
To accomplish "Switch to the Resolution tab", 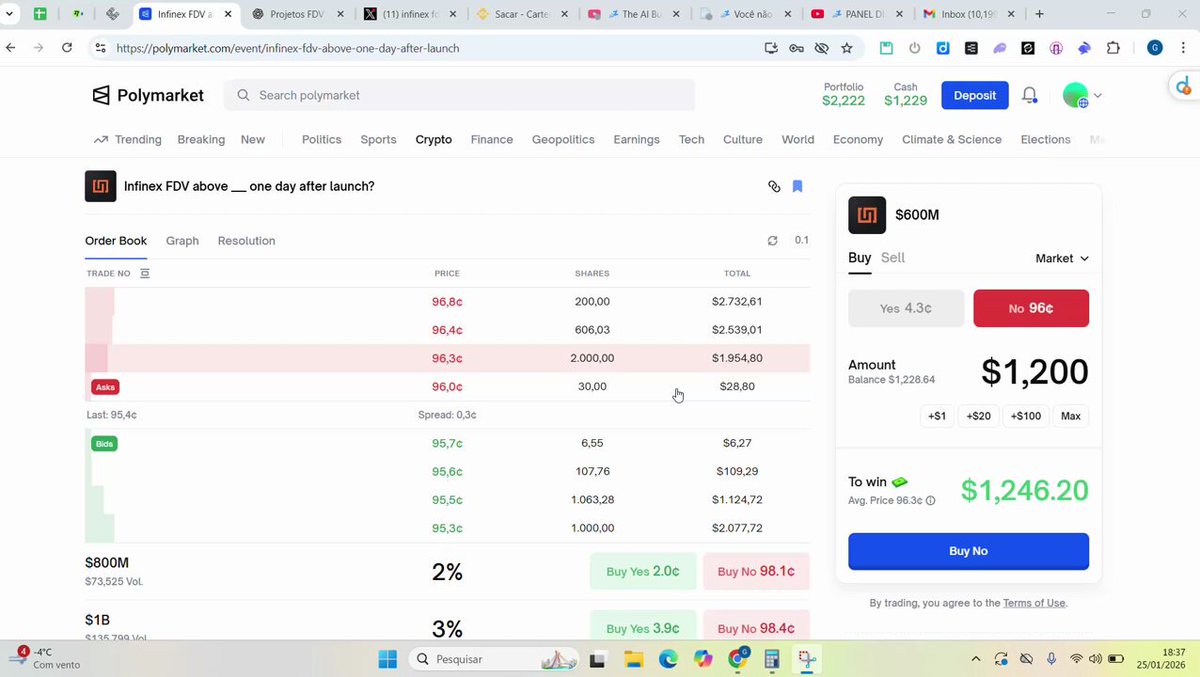I will click(246, 241).
